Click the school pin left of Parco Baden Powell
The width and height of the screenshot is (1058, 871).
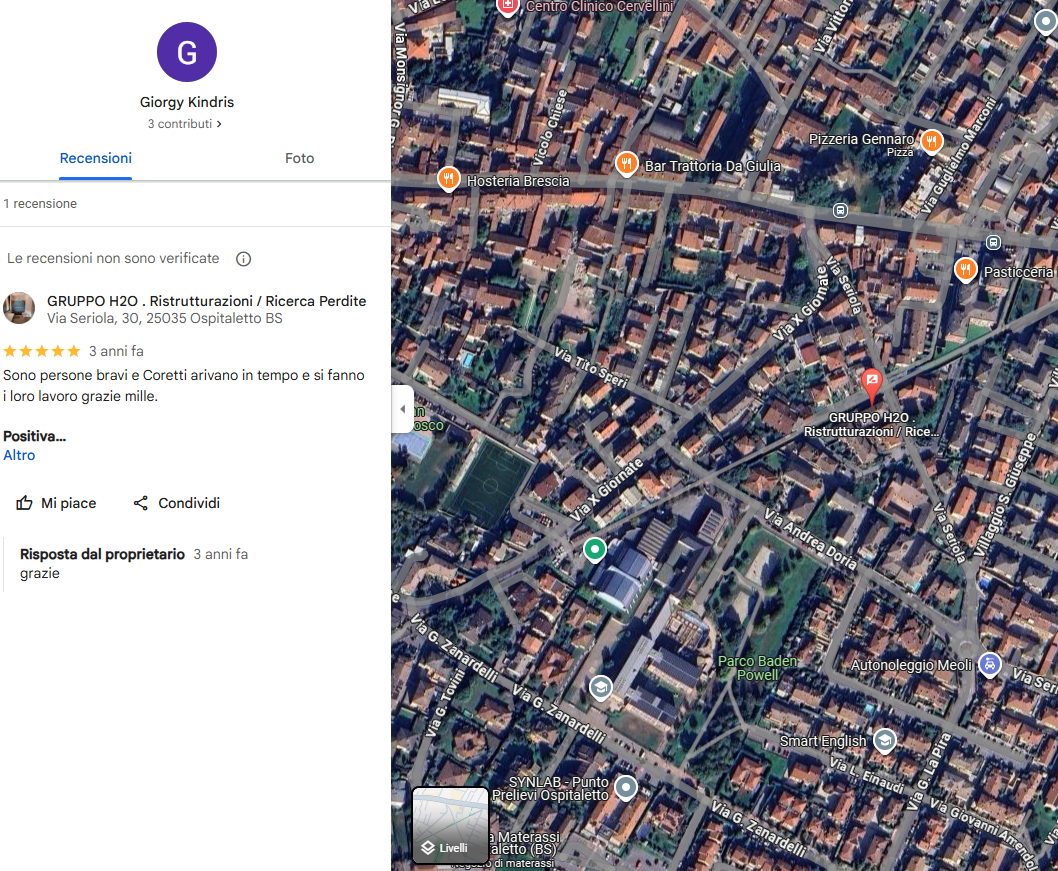coord(601,688)
